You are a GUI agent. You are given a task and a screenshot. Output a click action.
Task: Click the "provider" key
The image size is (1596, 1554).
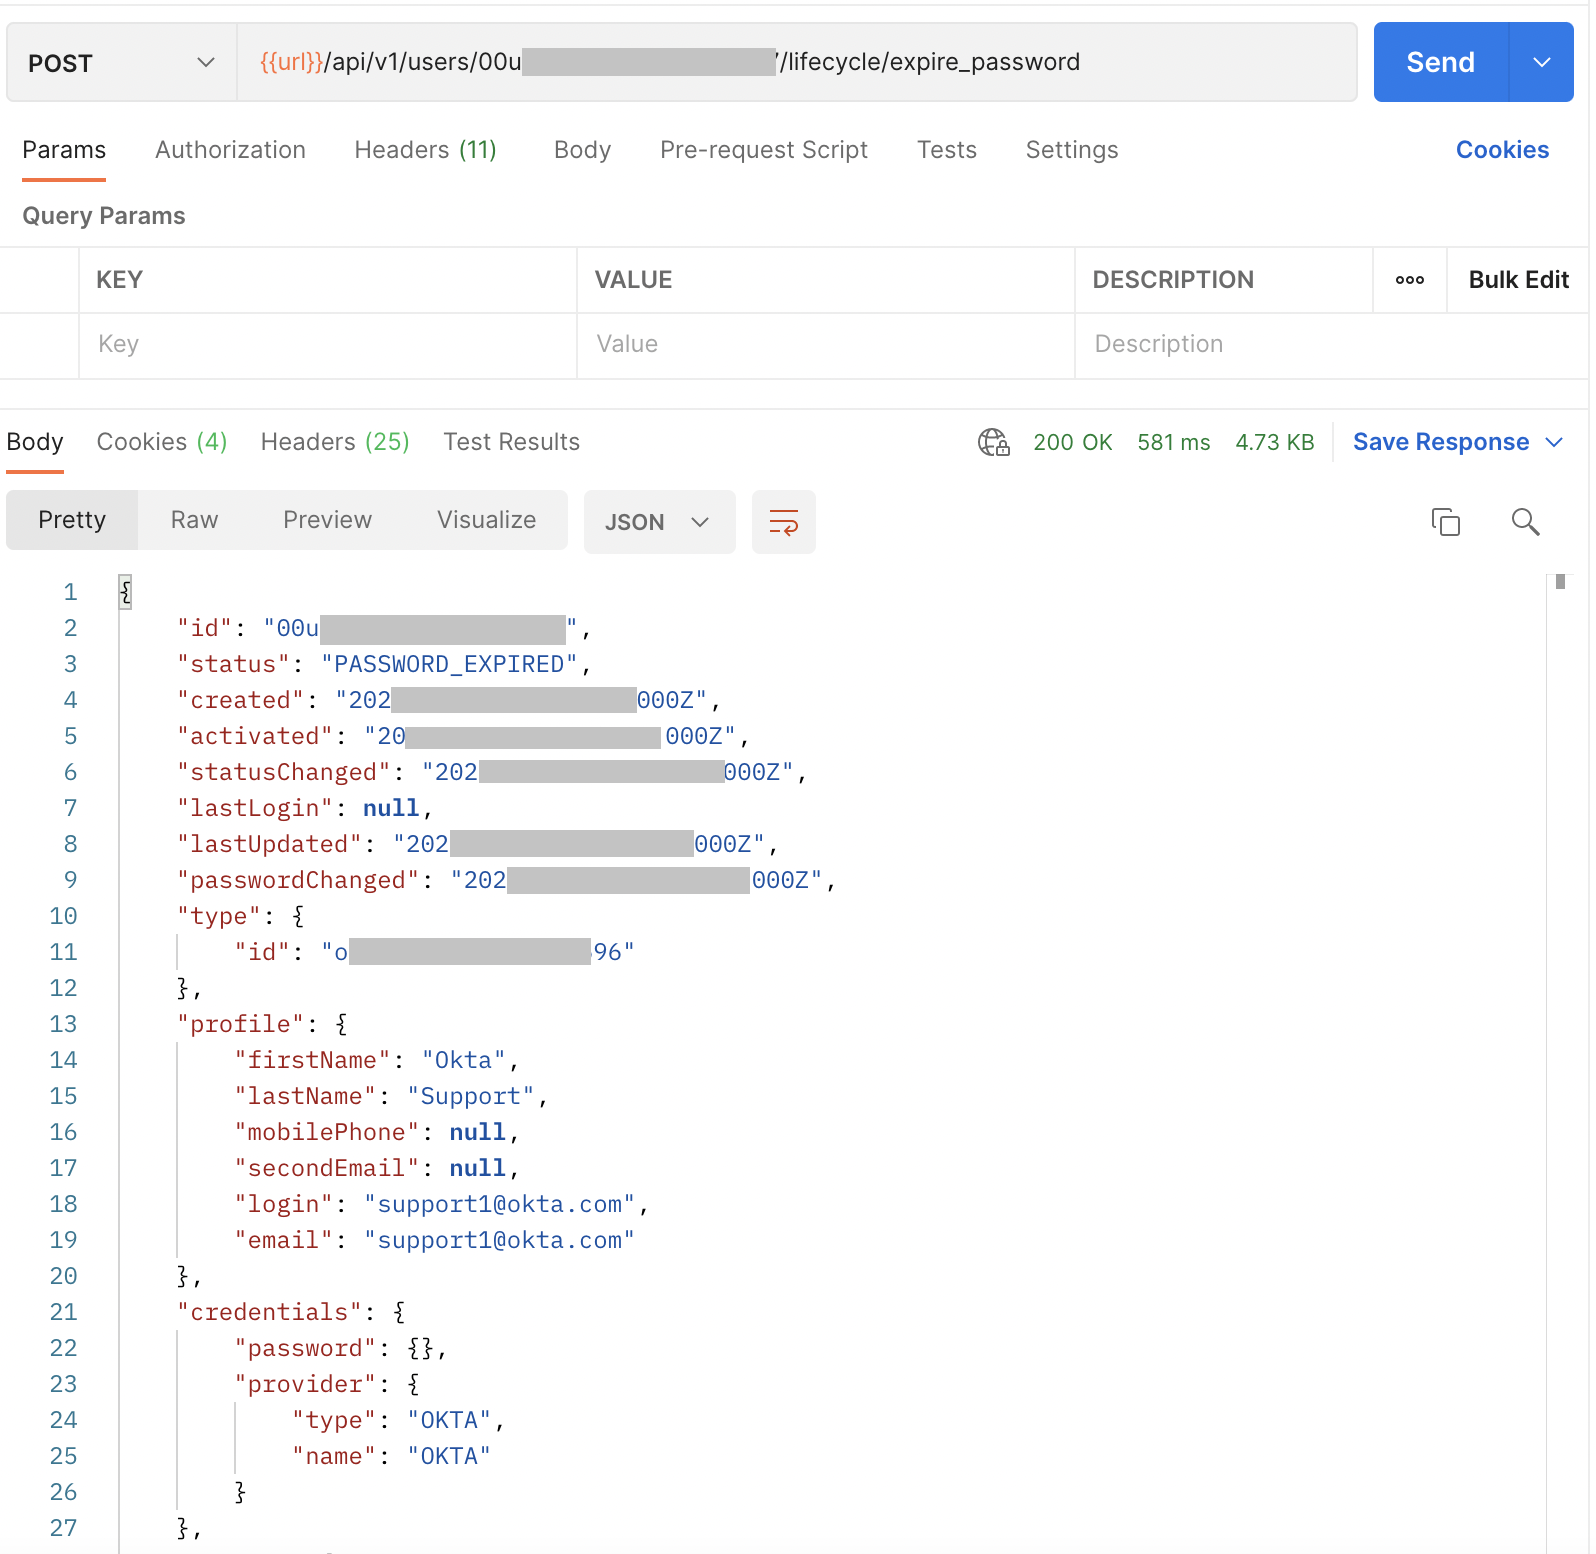coord(305,1384)
